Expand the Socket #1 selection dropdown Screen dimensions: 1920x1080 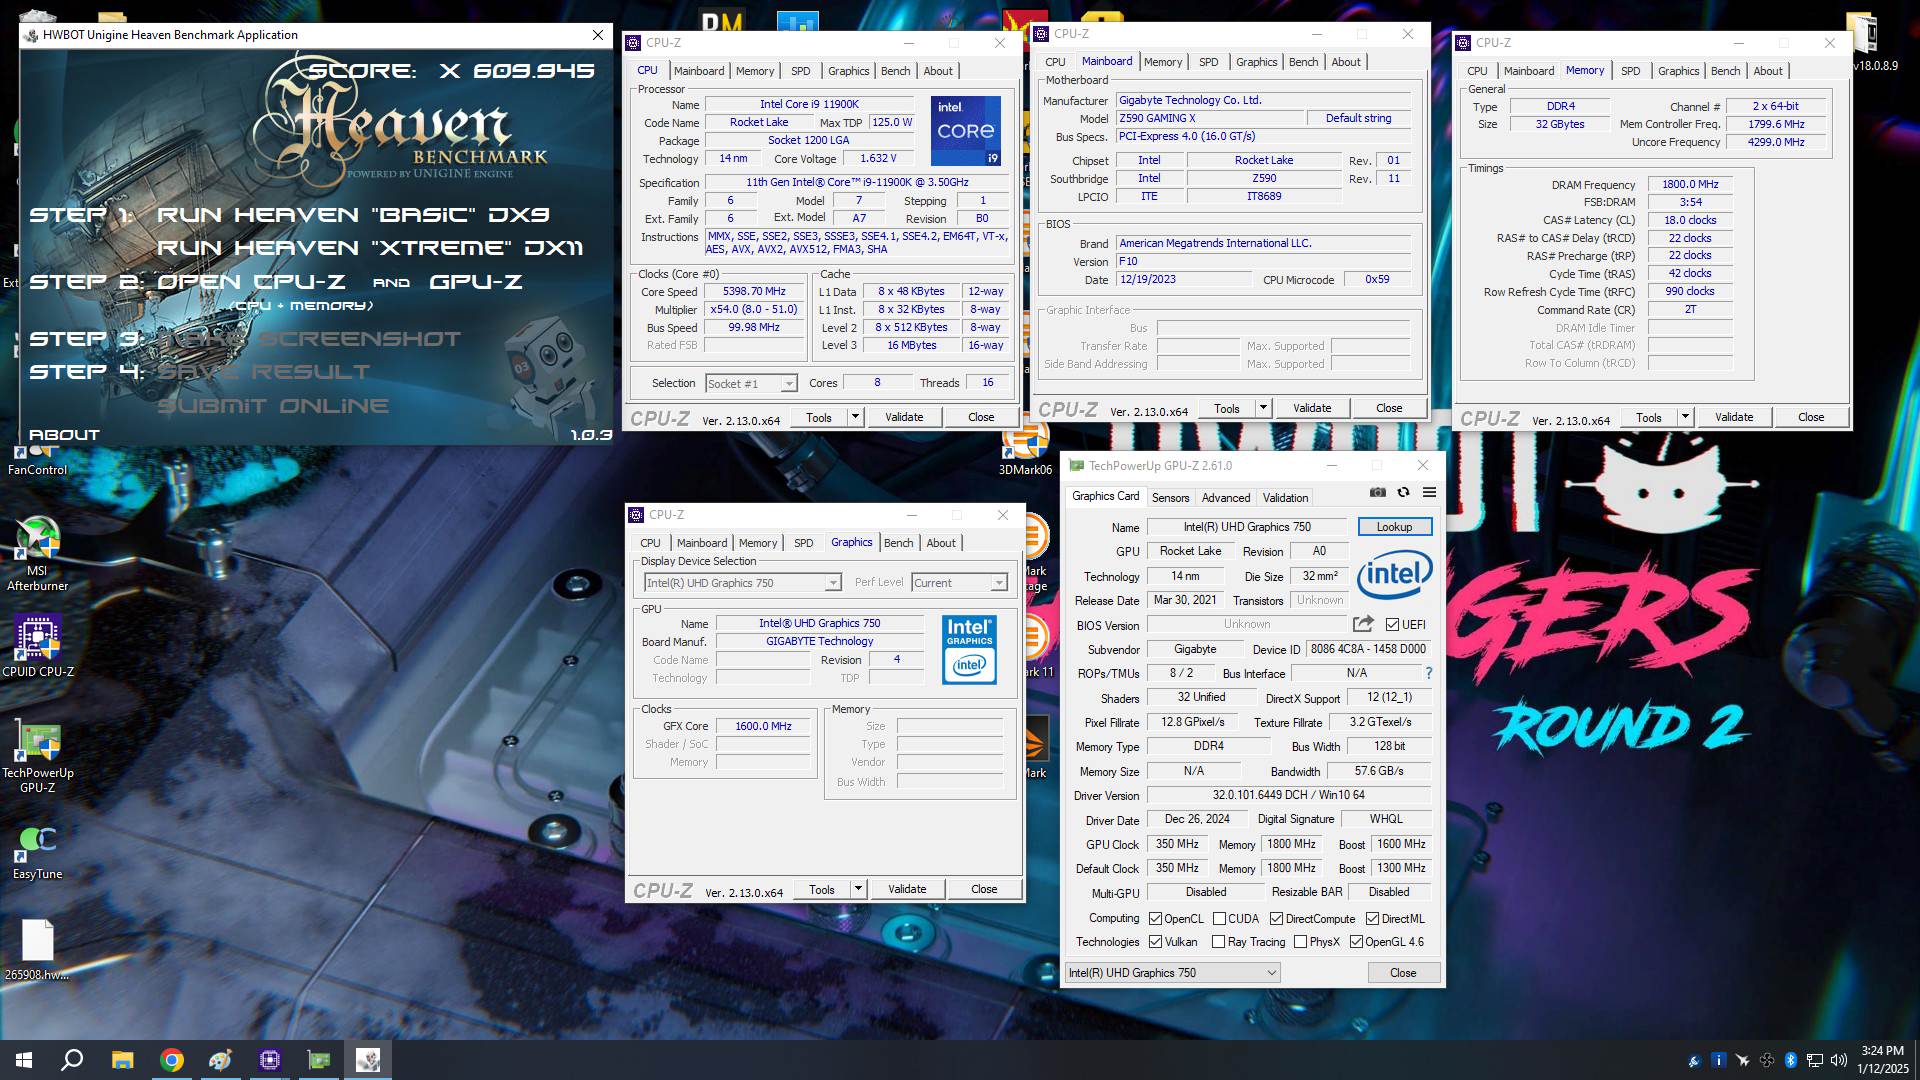pos(788,384)
